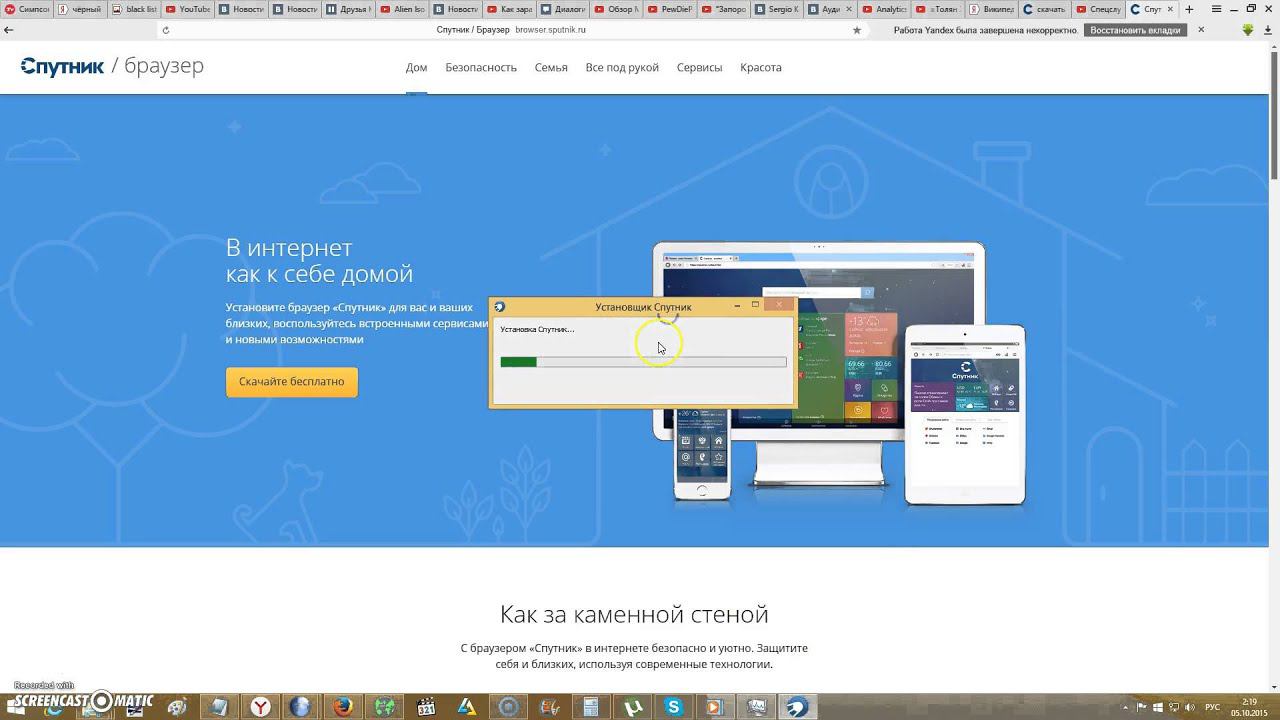The image size is (1280, 720).
Task: Switch to the чёрный Yandex tab
Action: 81,9
